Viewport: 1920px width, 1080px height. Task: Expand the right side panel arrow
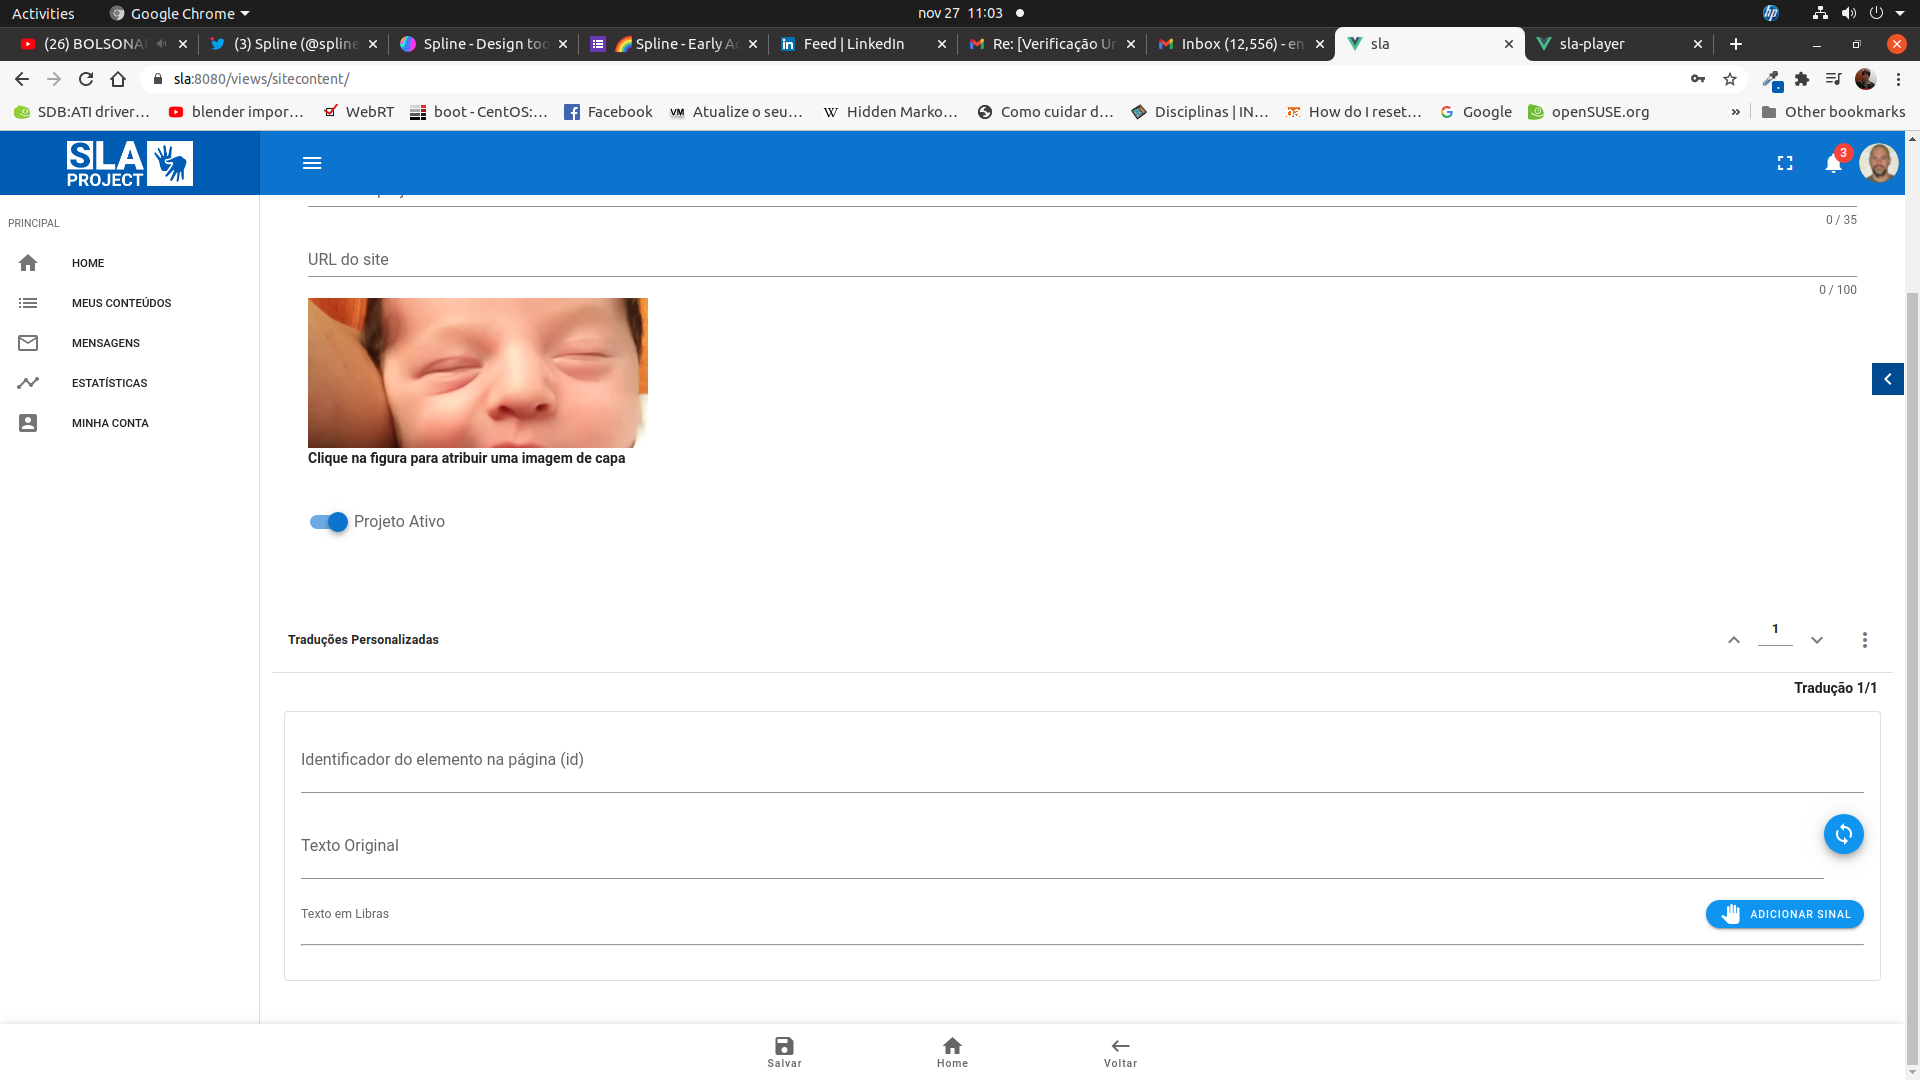click(1887, 379)
